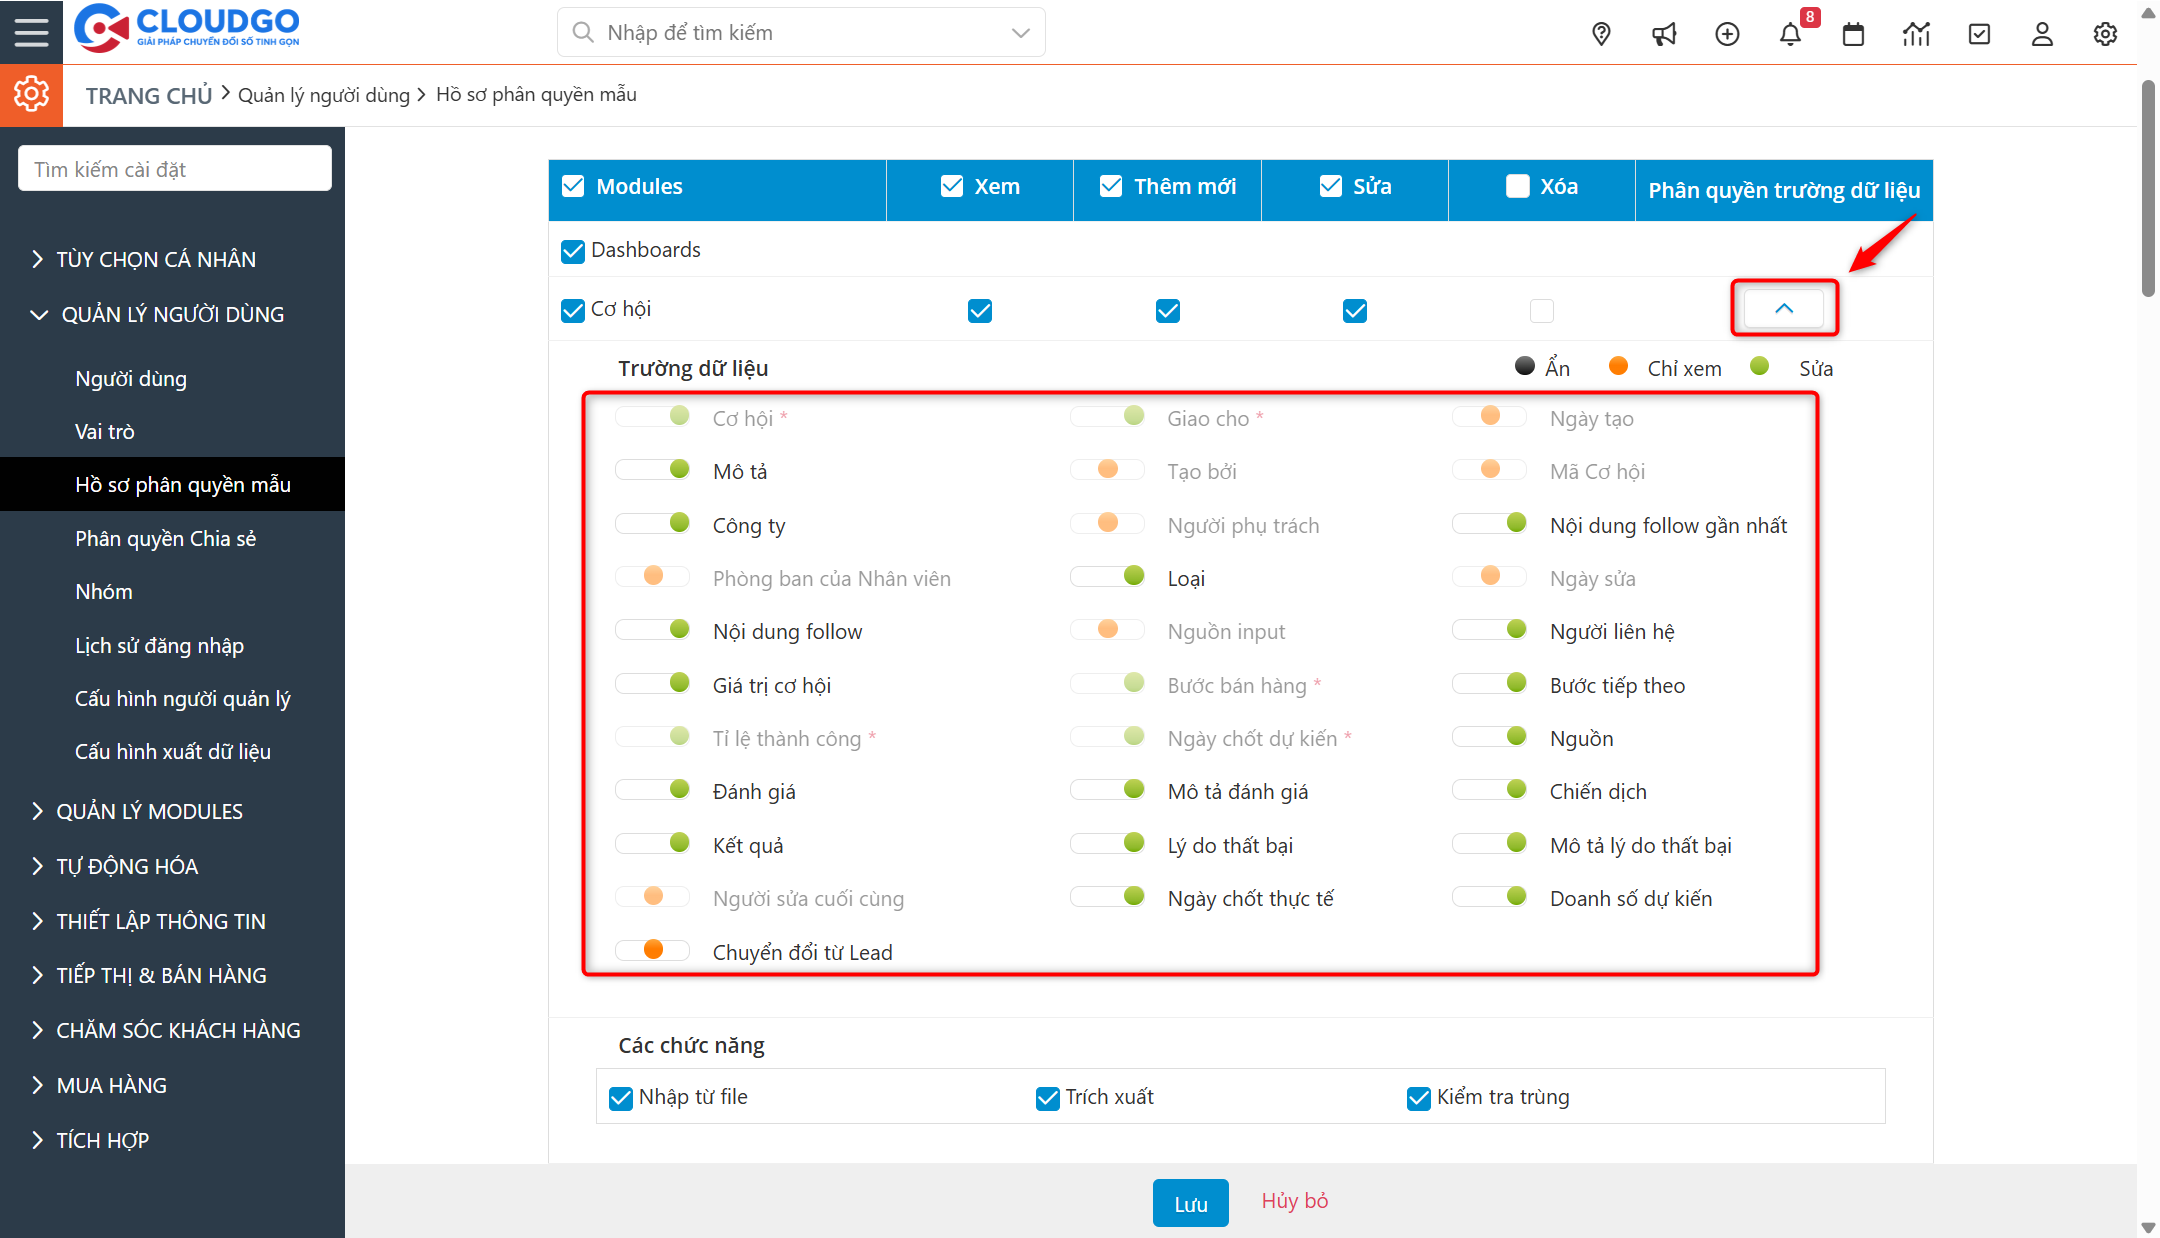Open notifications bell icon
This screenshot has height=1238, width=2160.
(1790, 34)
